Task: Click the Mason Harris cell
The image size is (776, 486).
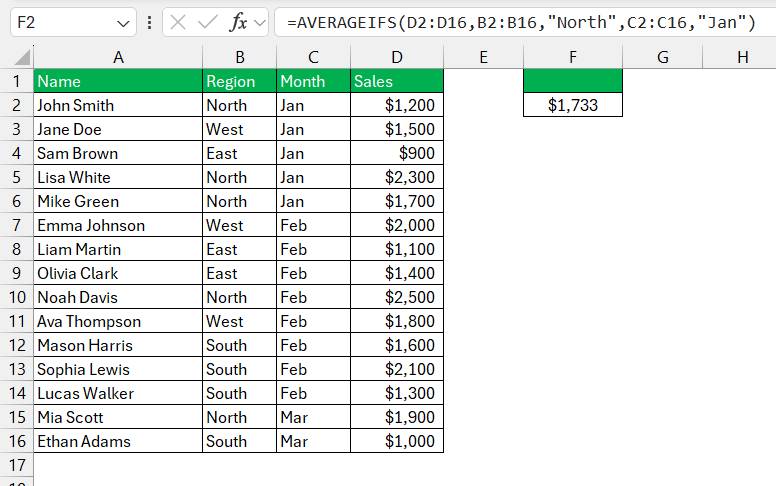Action: [118, 345]
